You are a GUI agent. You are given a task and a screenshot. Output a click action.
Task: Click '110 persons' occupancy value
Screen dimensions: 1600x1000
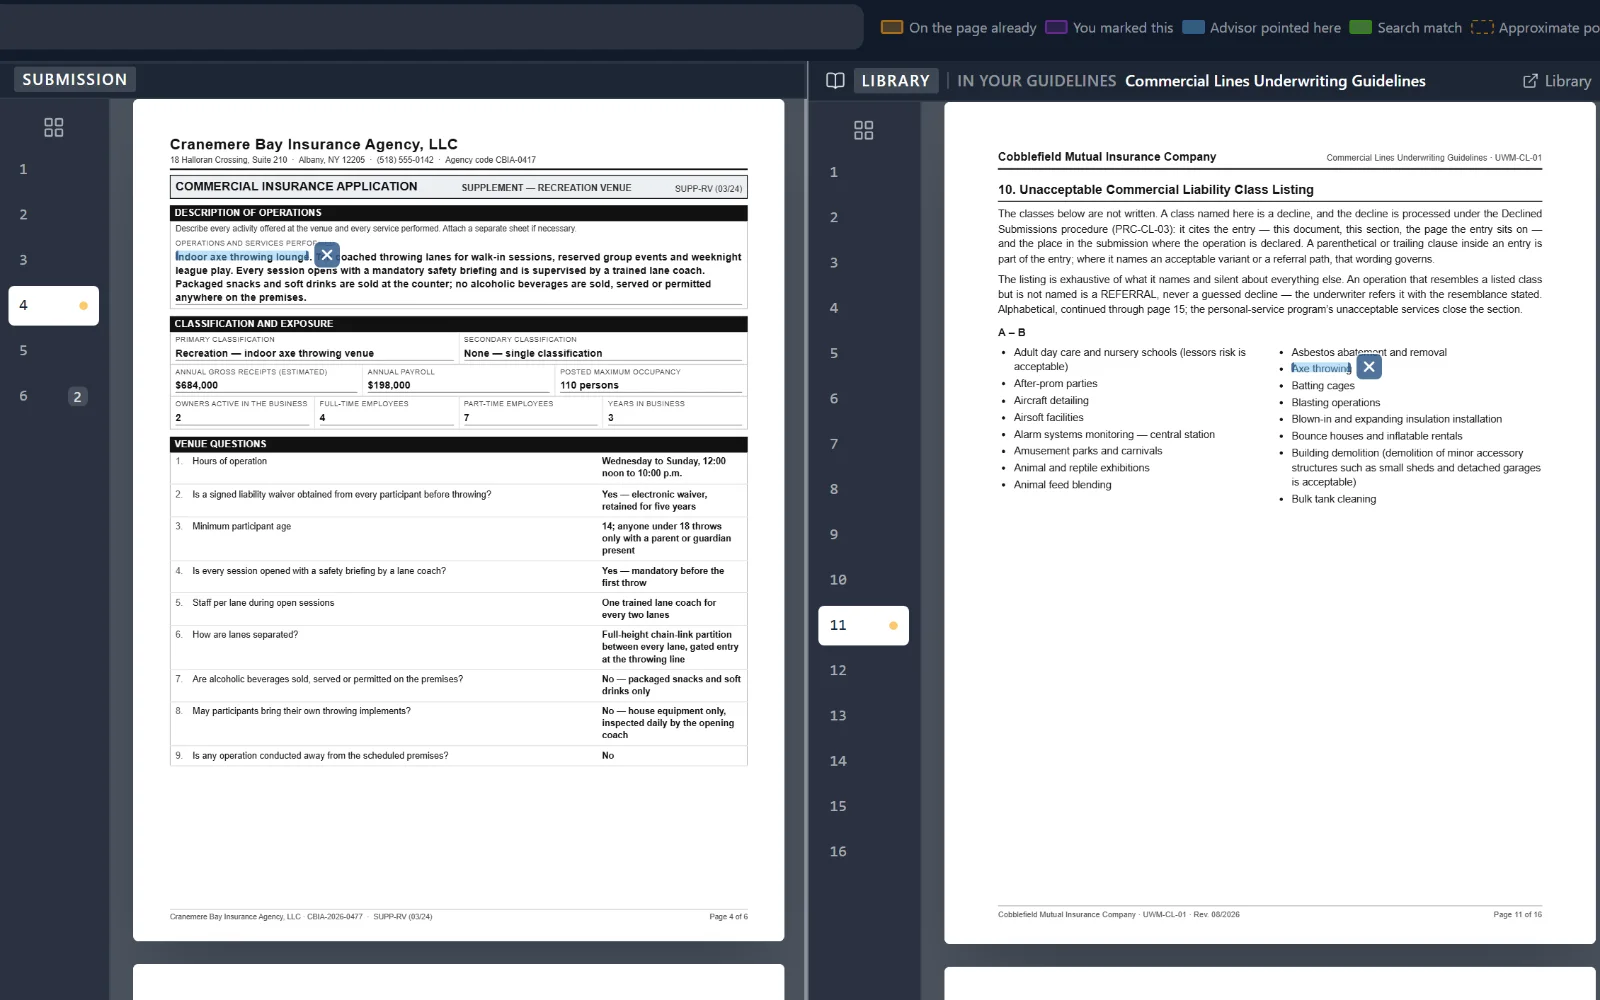point(589,385)
